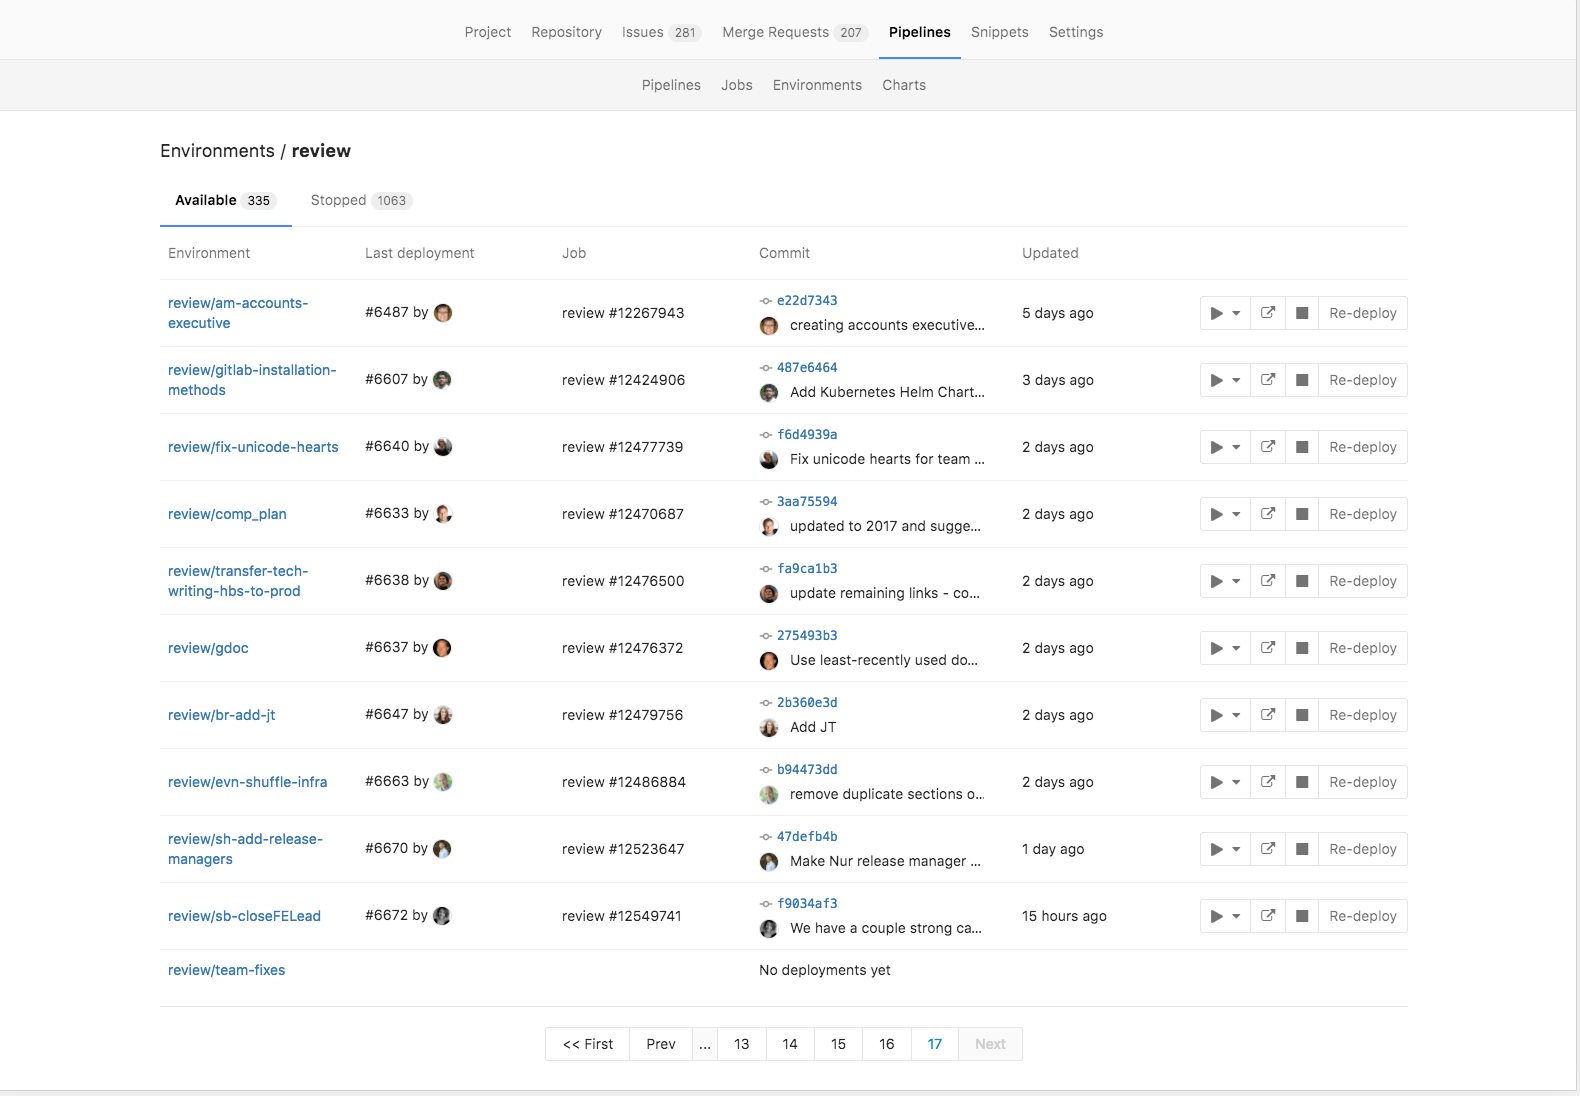Stop the review/gitlab-installation-methods environment

point(1302,380)
